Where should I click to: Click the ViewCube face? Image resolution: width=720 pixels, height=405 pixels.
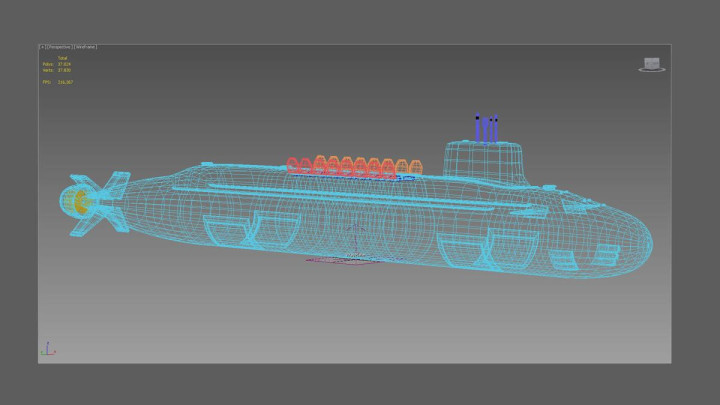click(652, 63)
